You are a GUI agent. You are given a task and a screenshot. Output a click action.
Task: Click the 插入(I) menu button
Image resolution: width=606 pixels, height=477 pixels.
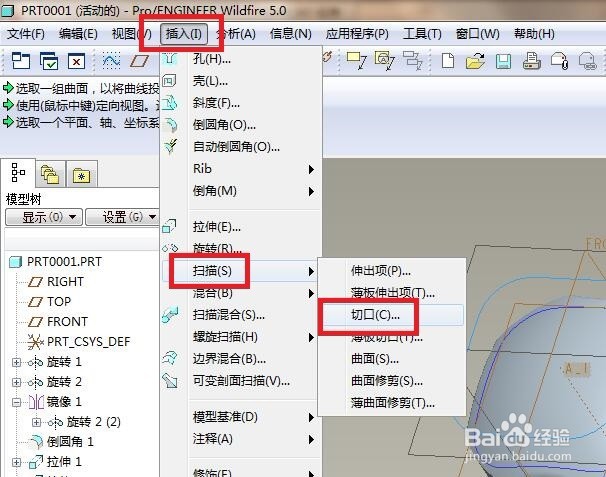(x=184, y=34)
